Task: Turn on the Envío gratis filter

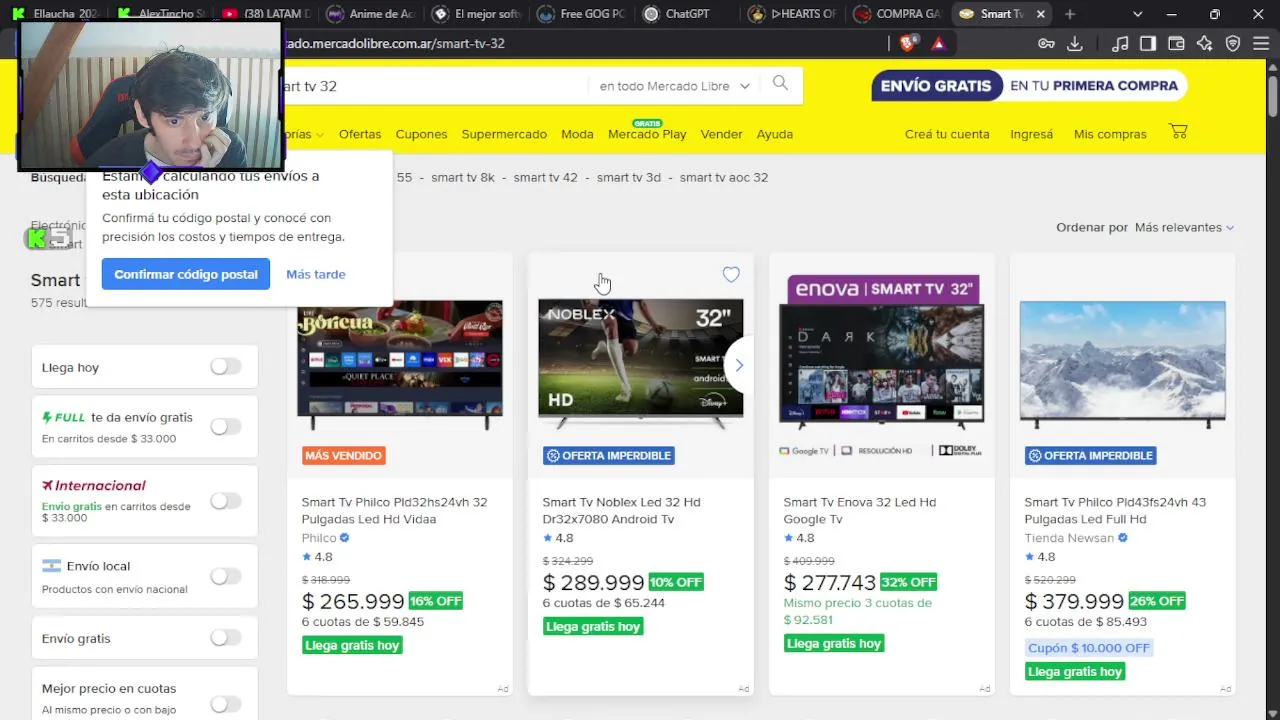Action: point(226,638)
